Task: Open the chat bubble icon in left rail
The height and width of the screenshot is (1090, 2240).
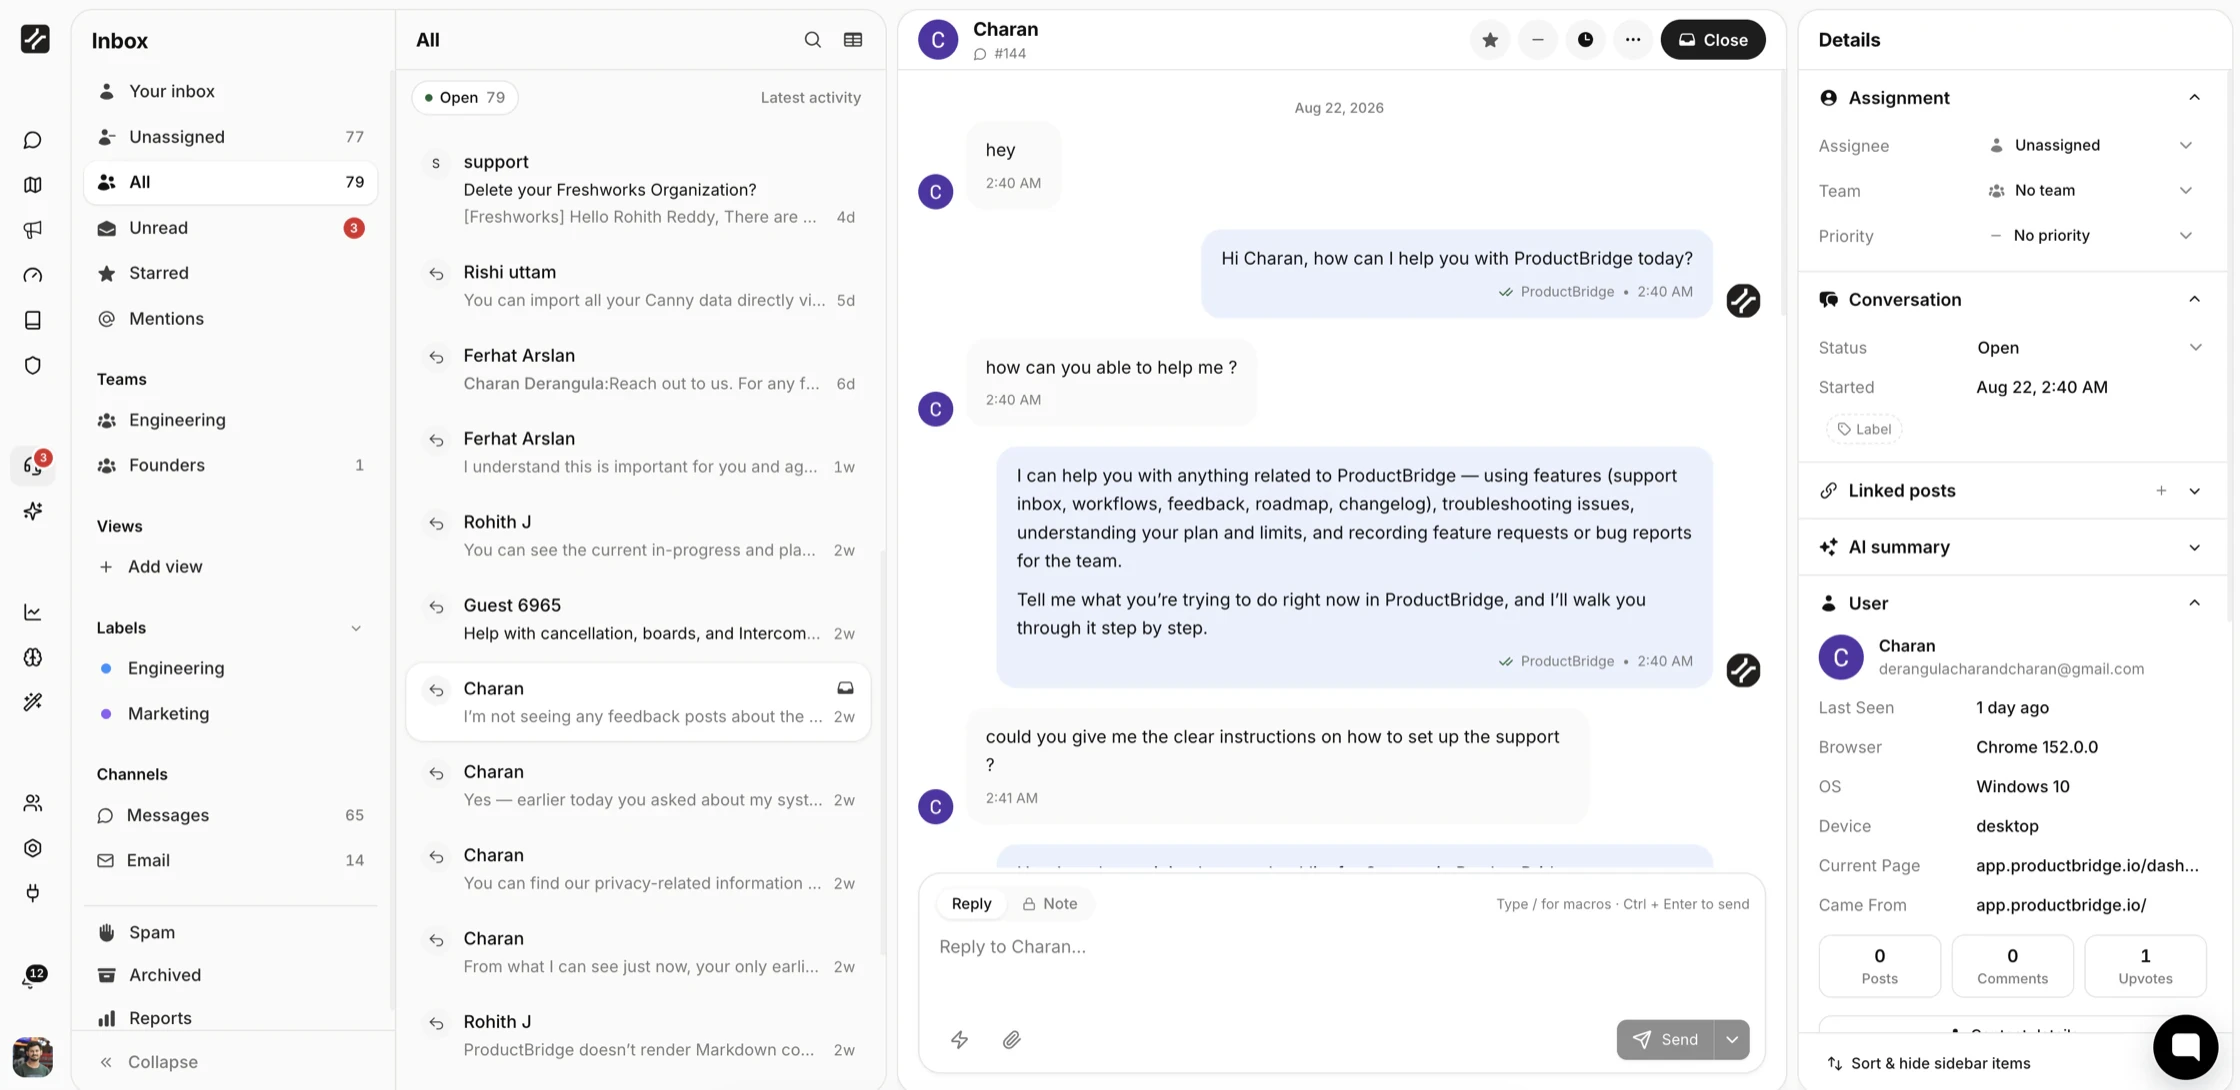Action: [x=33, y=140]
